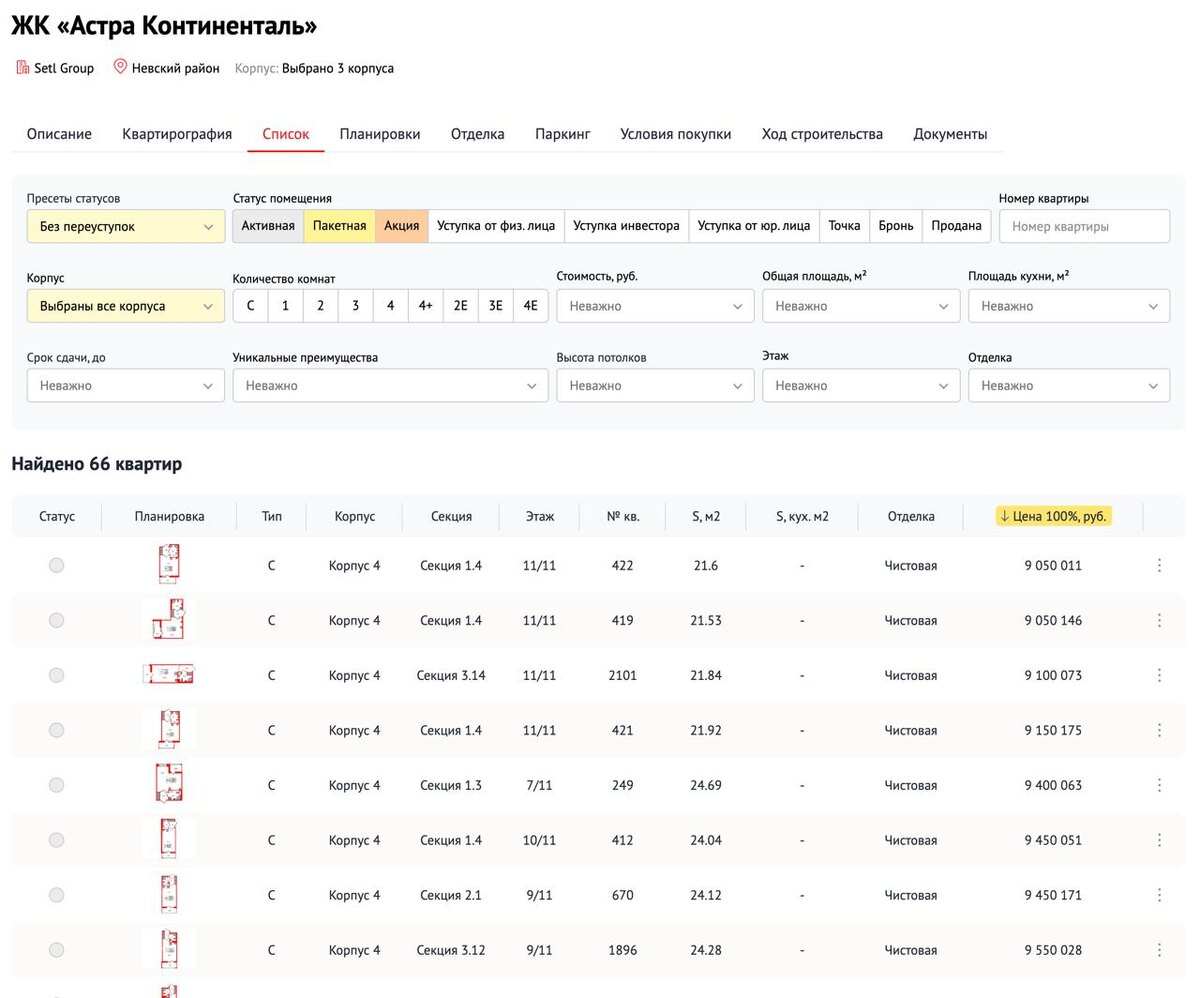1200x998 pixels.
Task: Toggle the Акция status filter
Action: tap(402, 226)
